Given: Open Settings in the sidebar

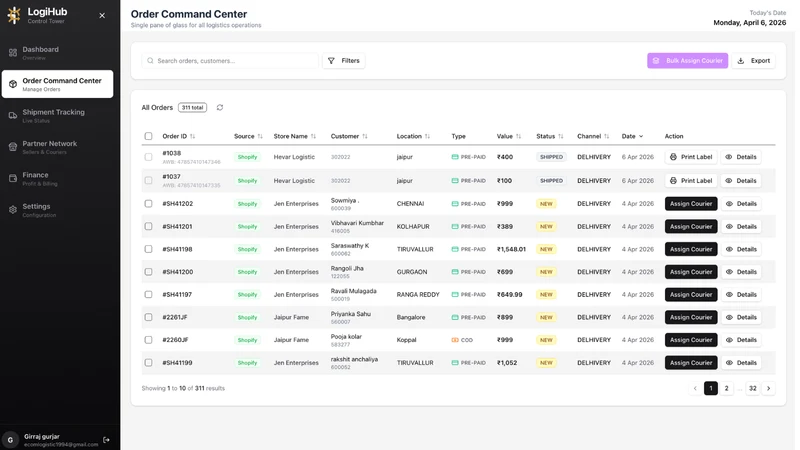Looking at the screenshot, I should coord(57,210).
